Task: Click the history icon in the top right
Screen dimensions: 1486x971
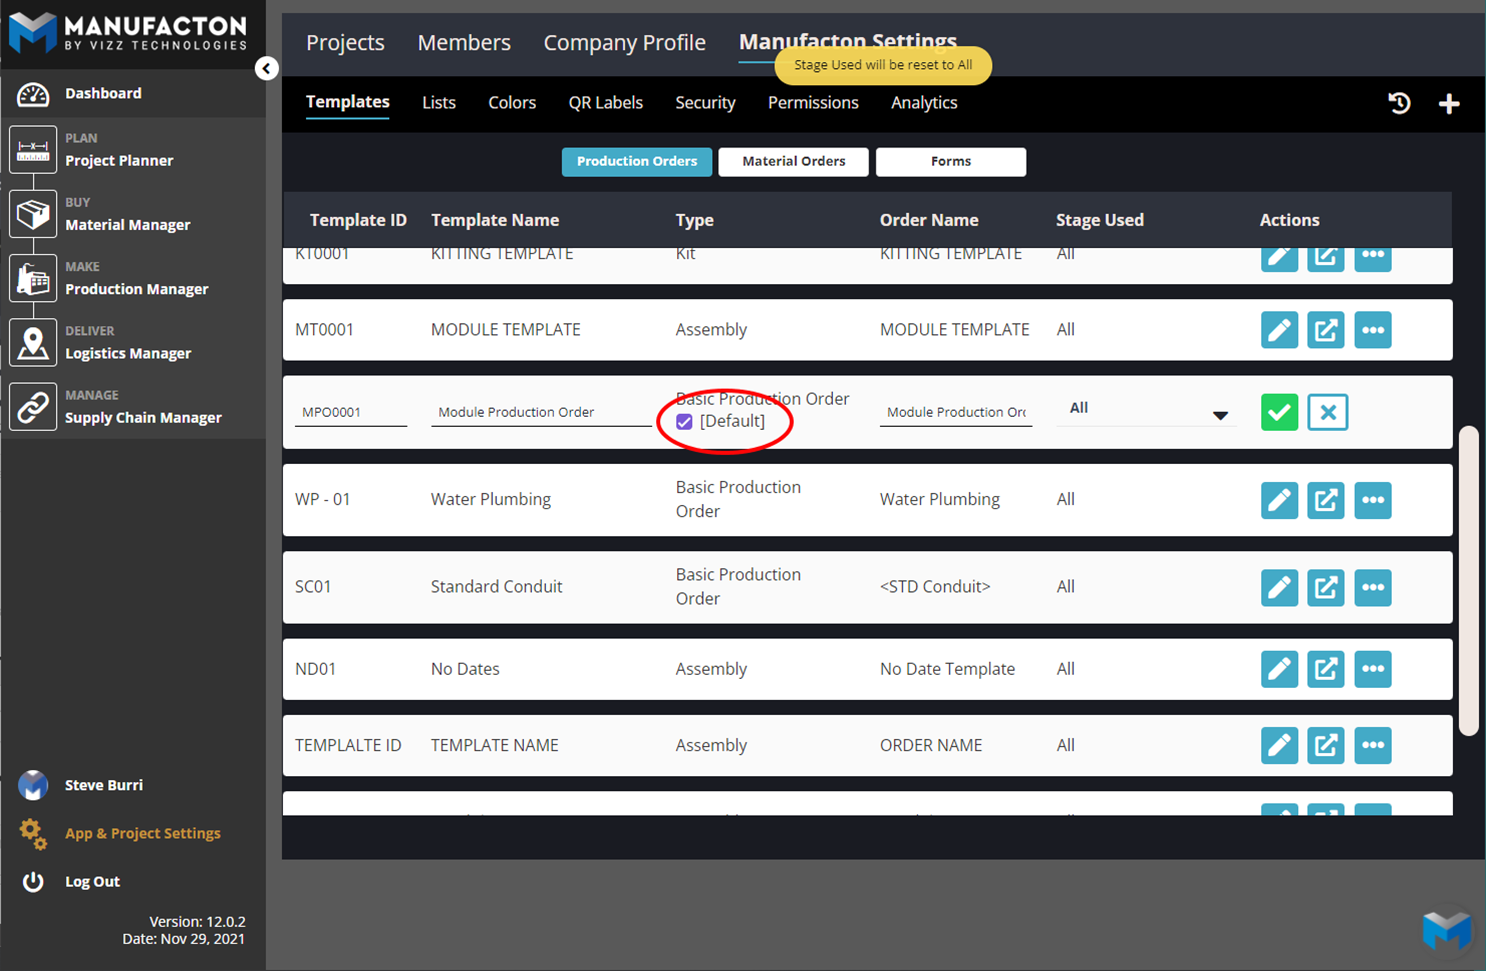Action: click(1399, 103)
